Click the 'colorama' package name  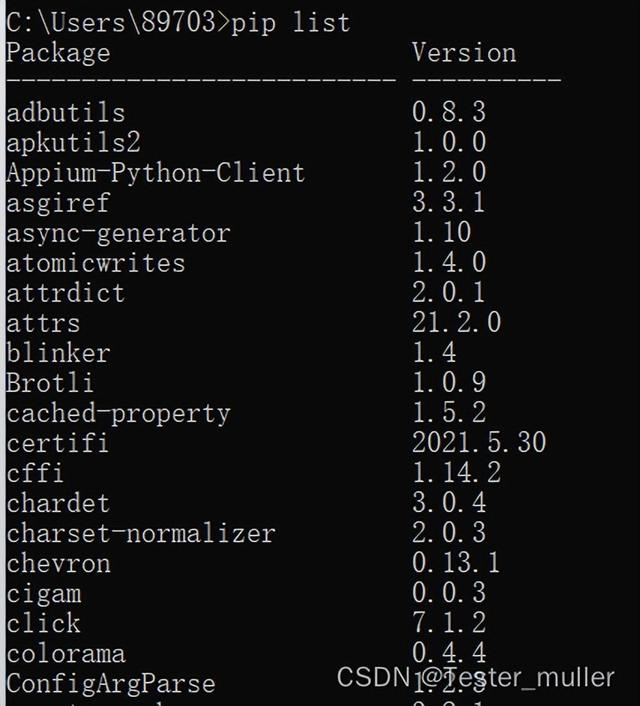pyautogui.click(x=66, y=654)
